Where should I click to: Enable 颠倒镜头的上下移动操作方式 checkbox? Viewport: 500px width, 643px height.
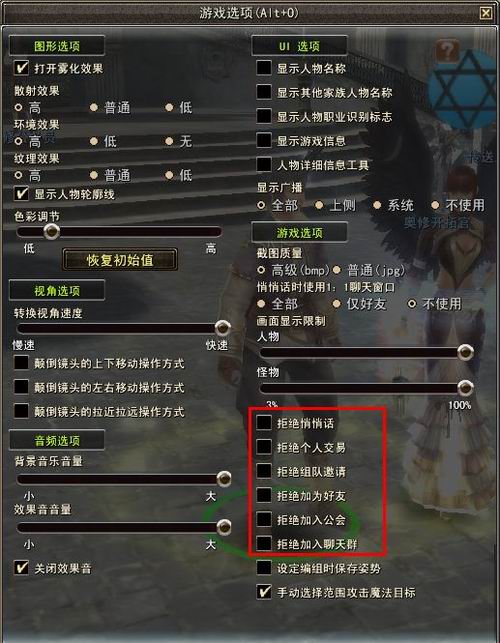pyautogui.click(x=21, y=363)
